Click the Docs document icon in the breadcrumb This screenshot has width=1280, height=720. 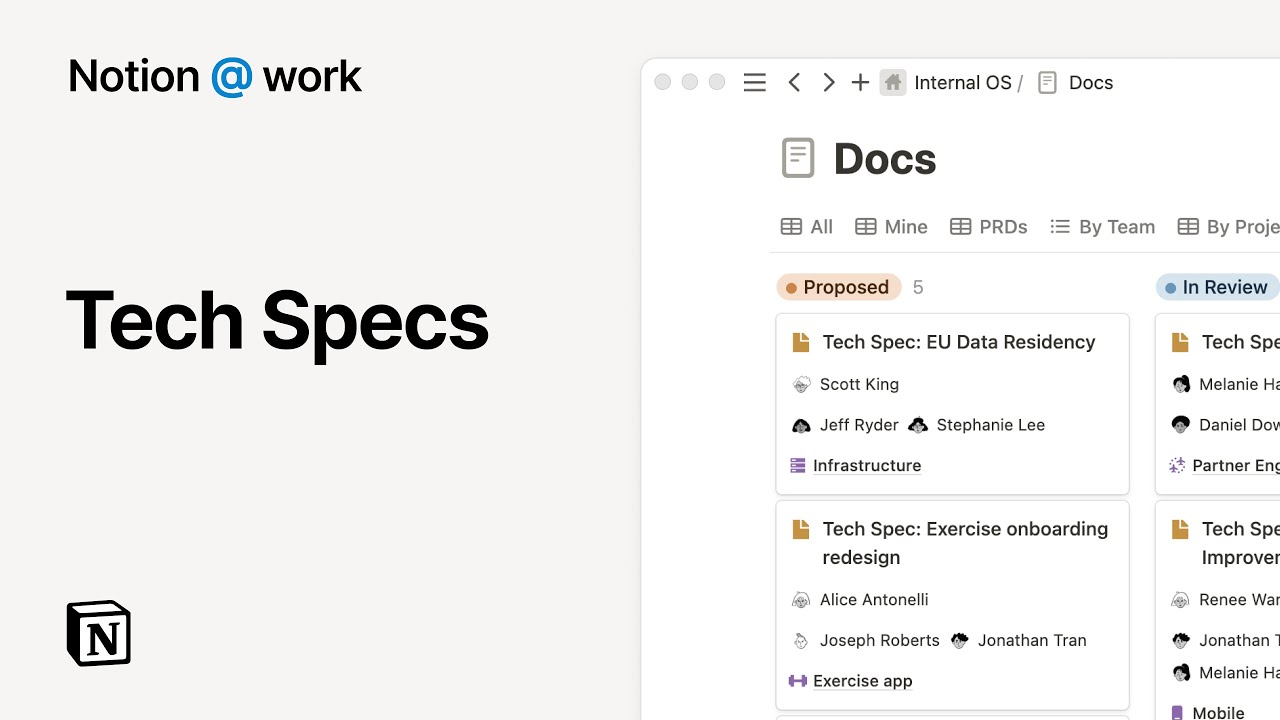pyautogui.click(x=1047, y=82)
